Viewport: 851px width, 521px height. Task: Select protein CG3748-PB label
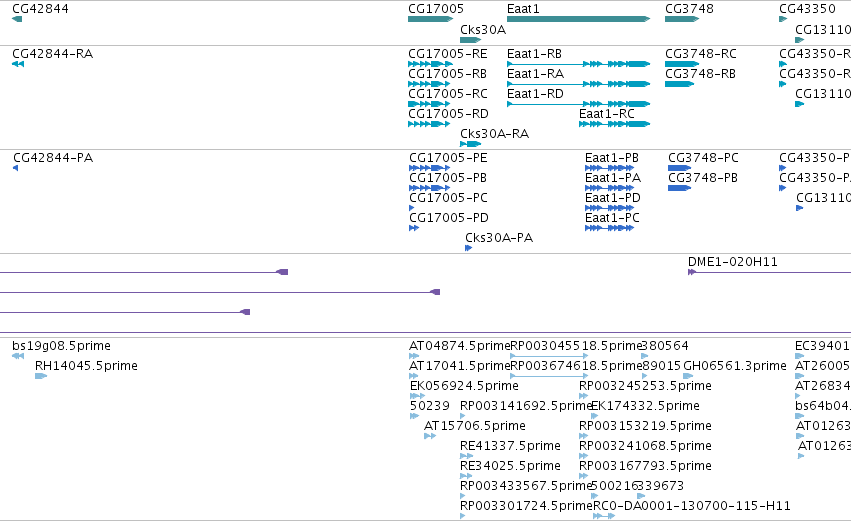click(703, 178)
